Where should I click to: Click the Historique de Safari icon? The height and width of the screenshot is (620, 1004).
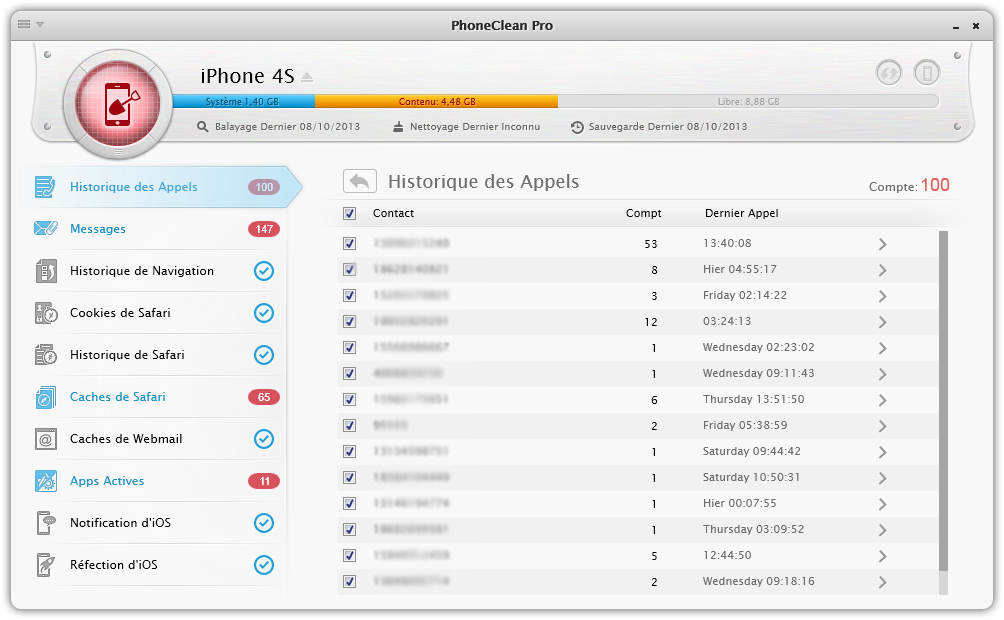click(x=46, y=355)
